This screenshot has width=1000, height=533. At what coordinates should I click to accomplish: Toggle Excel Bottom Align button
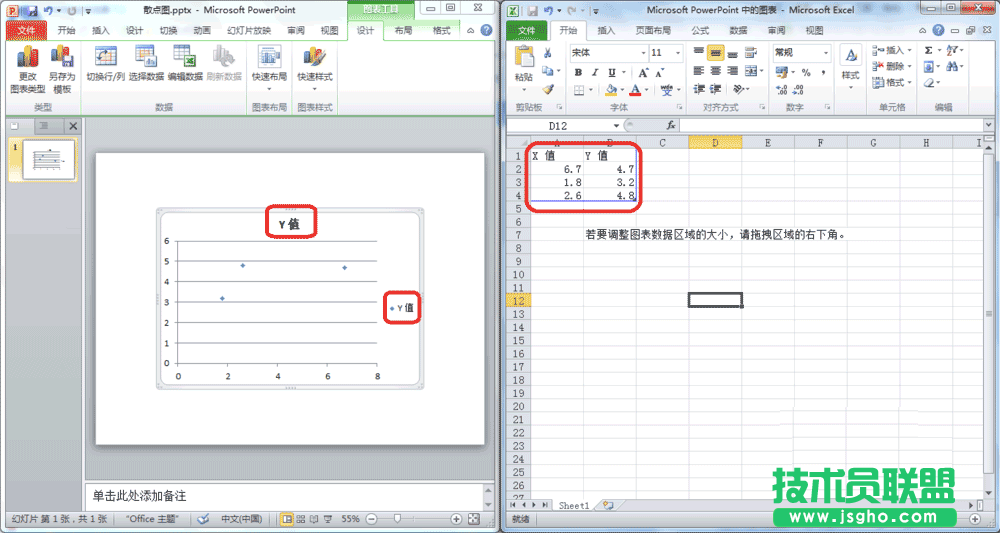[x=732, y=53]
